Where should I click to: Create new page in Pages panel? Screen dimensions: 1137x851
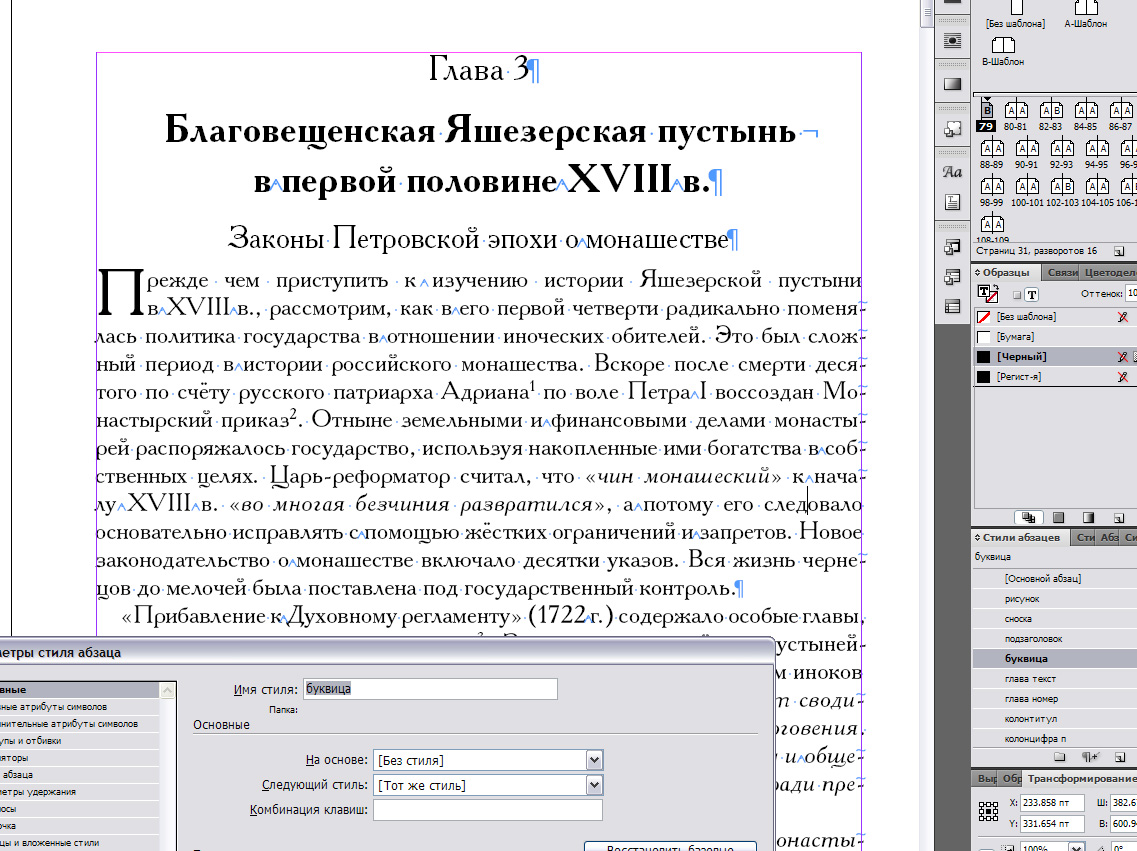(x=1119, y=252)
